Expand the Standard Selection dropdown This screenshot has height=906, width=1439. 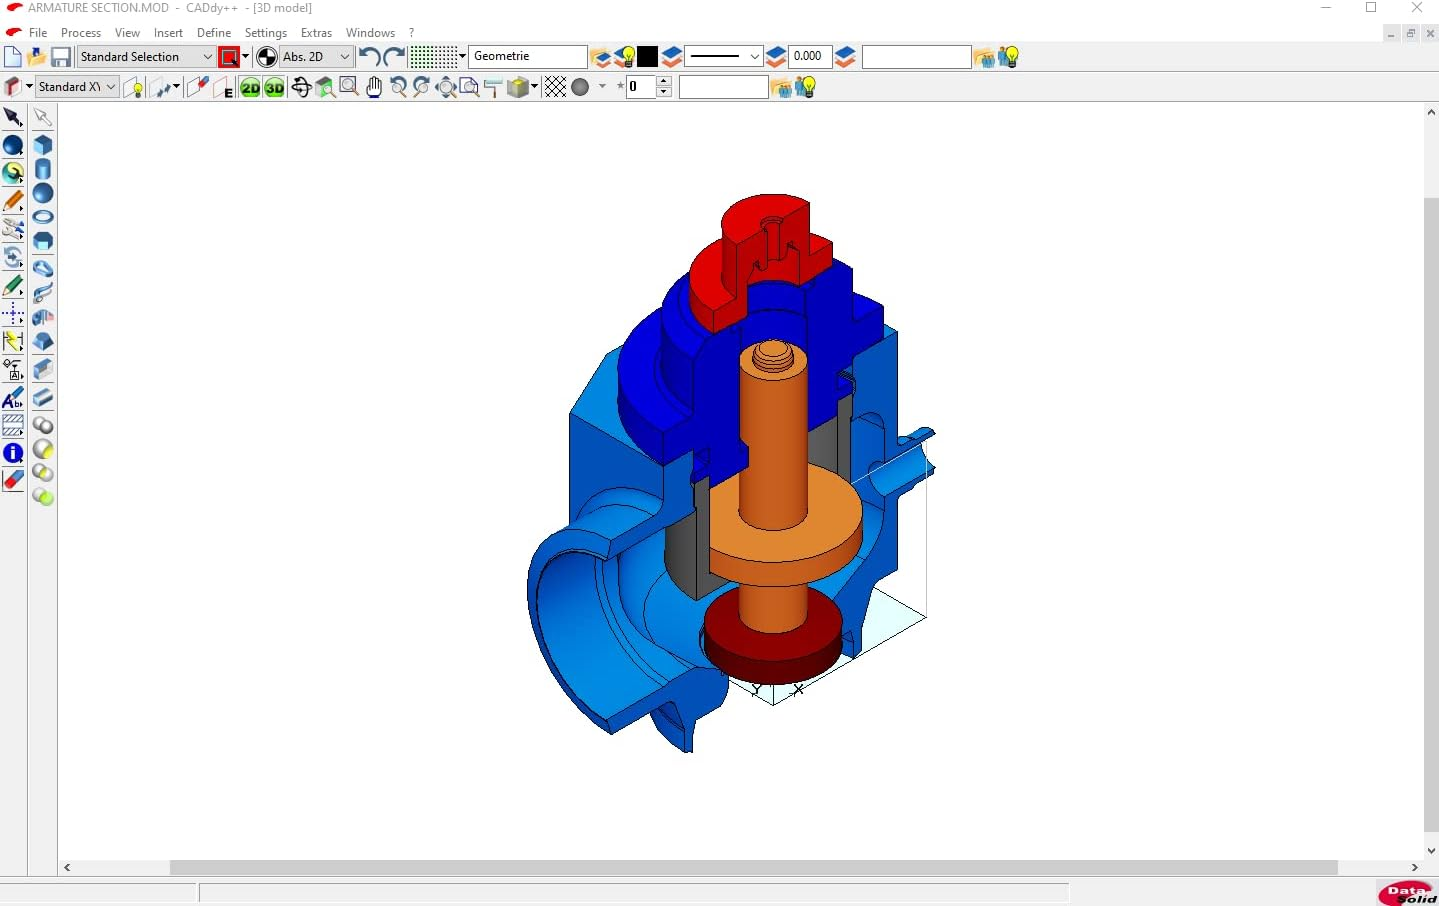point(207,57)
